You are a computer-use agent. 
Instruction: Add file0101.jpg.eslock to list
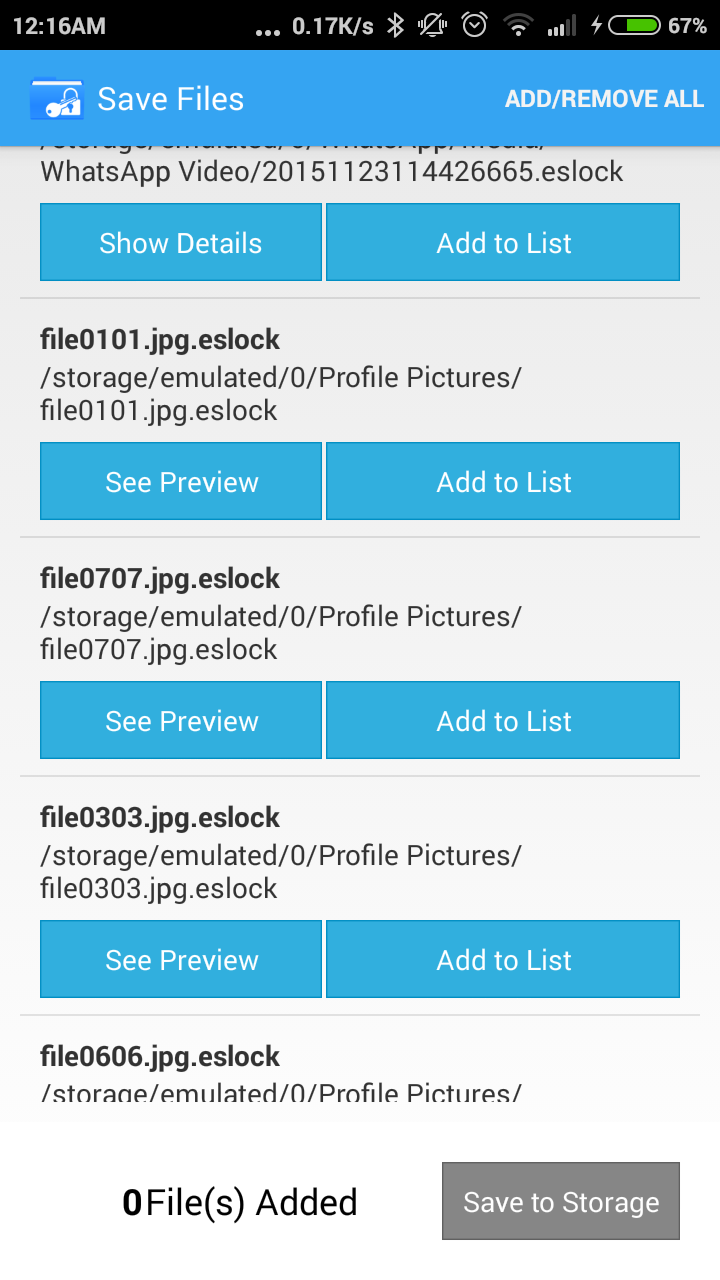coord(503,482)
